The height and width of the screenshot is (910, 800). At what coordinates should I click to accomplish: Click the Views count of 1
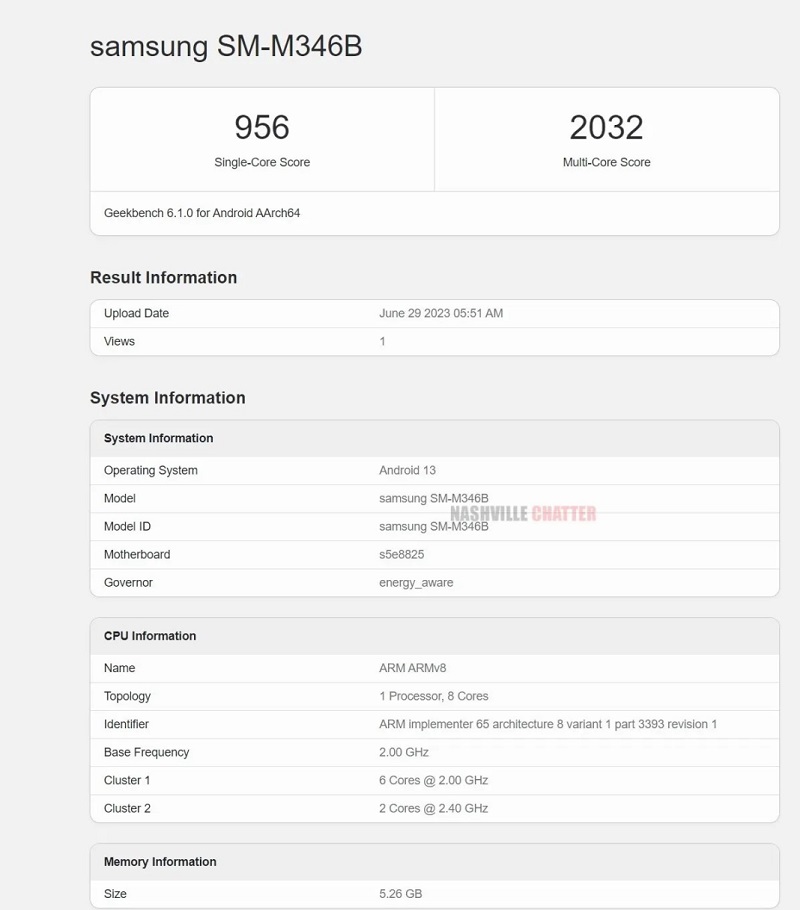tap(382, 341)
